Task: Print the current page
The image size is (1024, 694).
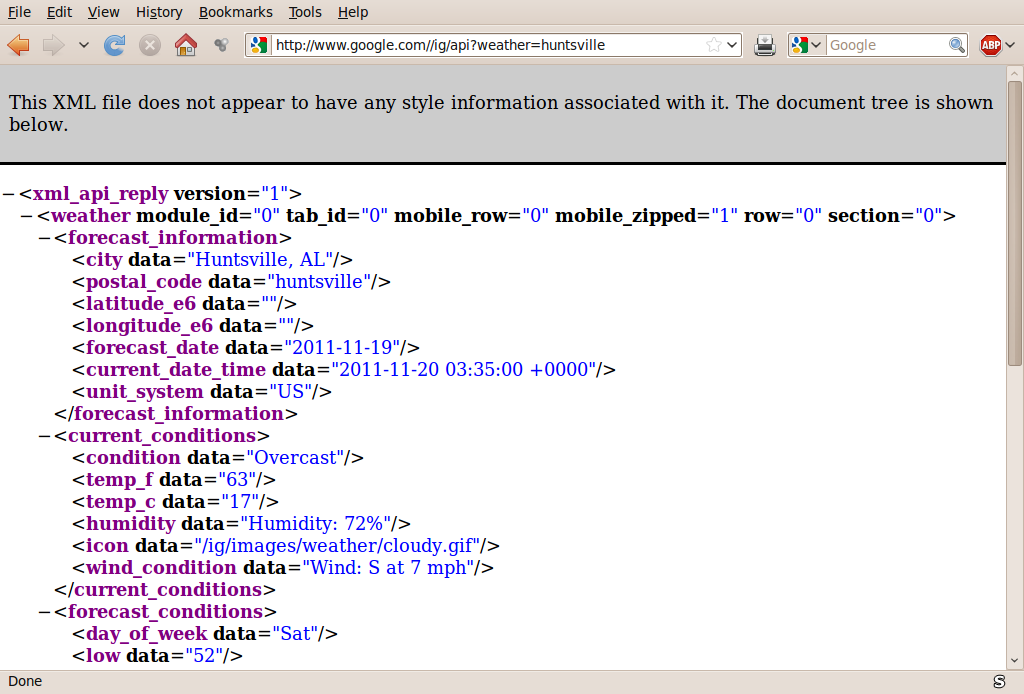Action: point(764,45)
